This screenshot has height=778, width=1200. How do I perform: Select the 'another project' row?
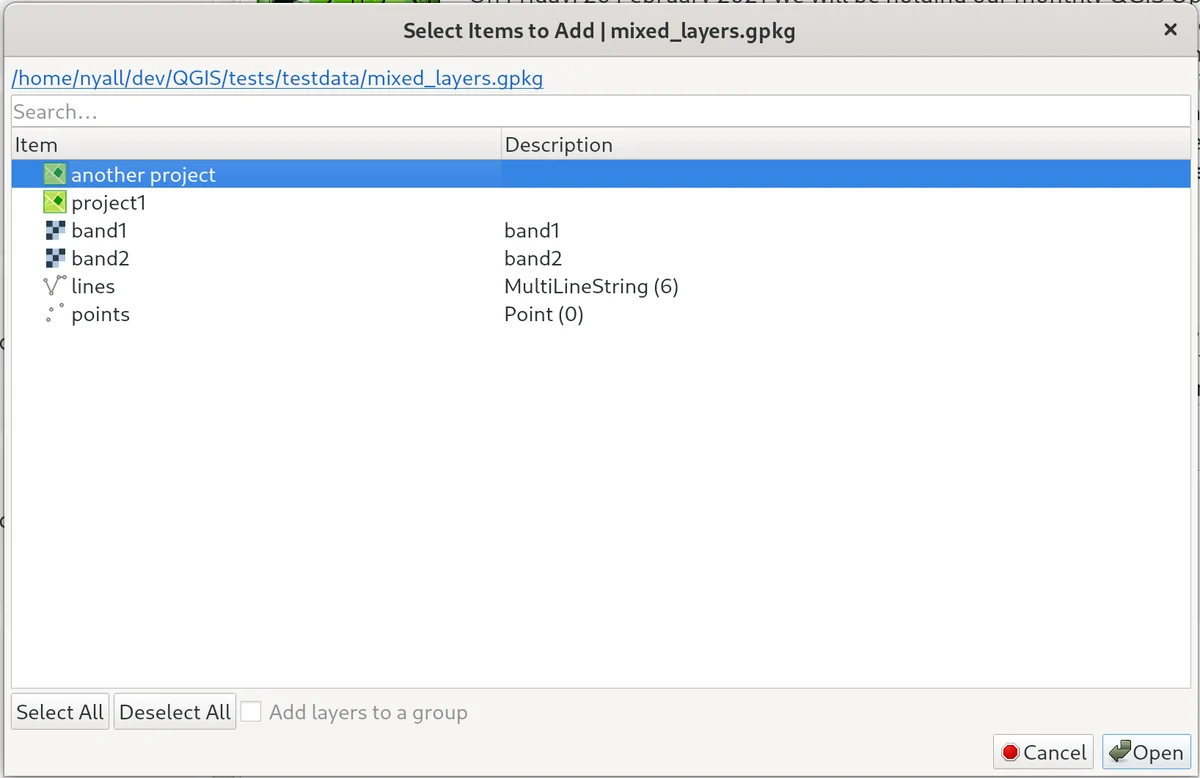[143, 175]
